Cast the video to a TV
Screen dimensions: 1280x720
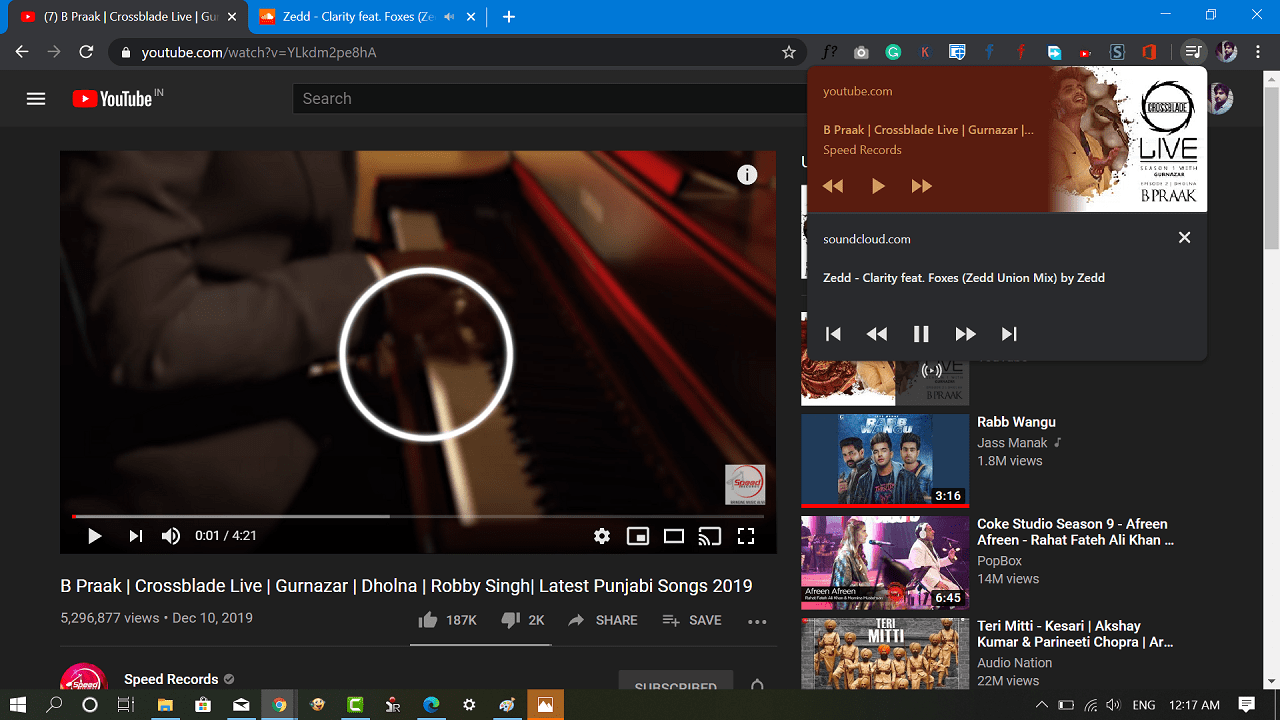coord(710,536)
